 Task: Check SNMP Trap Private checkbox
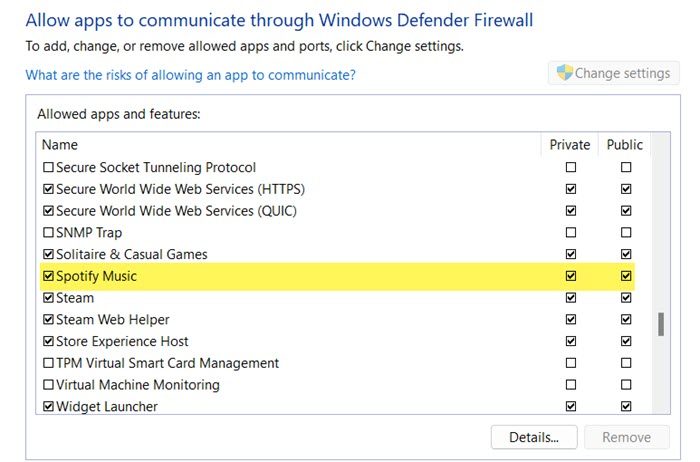pos(571,233)
